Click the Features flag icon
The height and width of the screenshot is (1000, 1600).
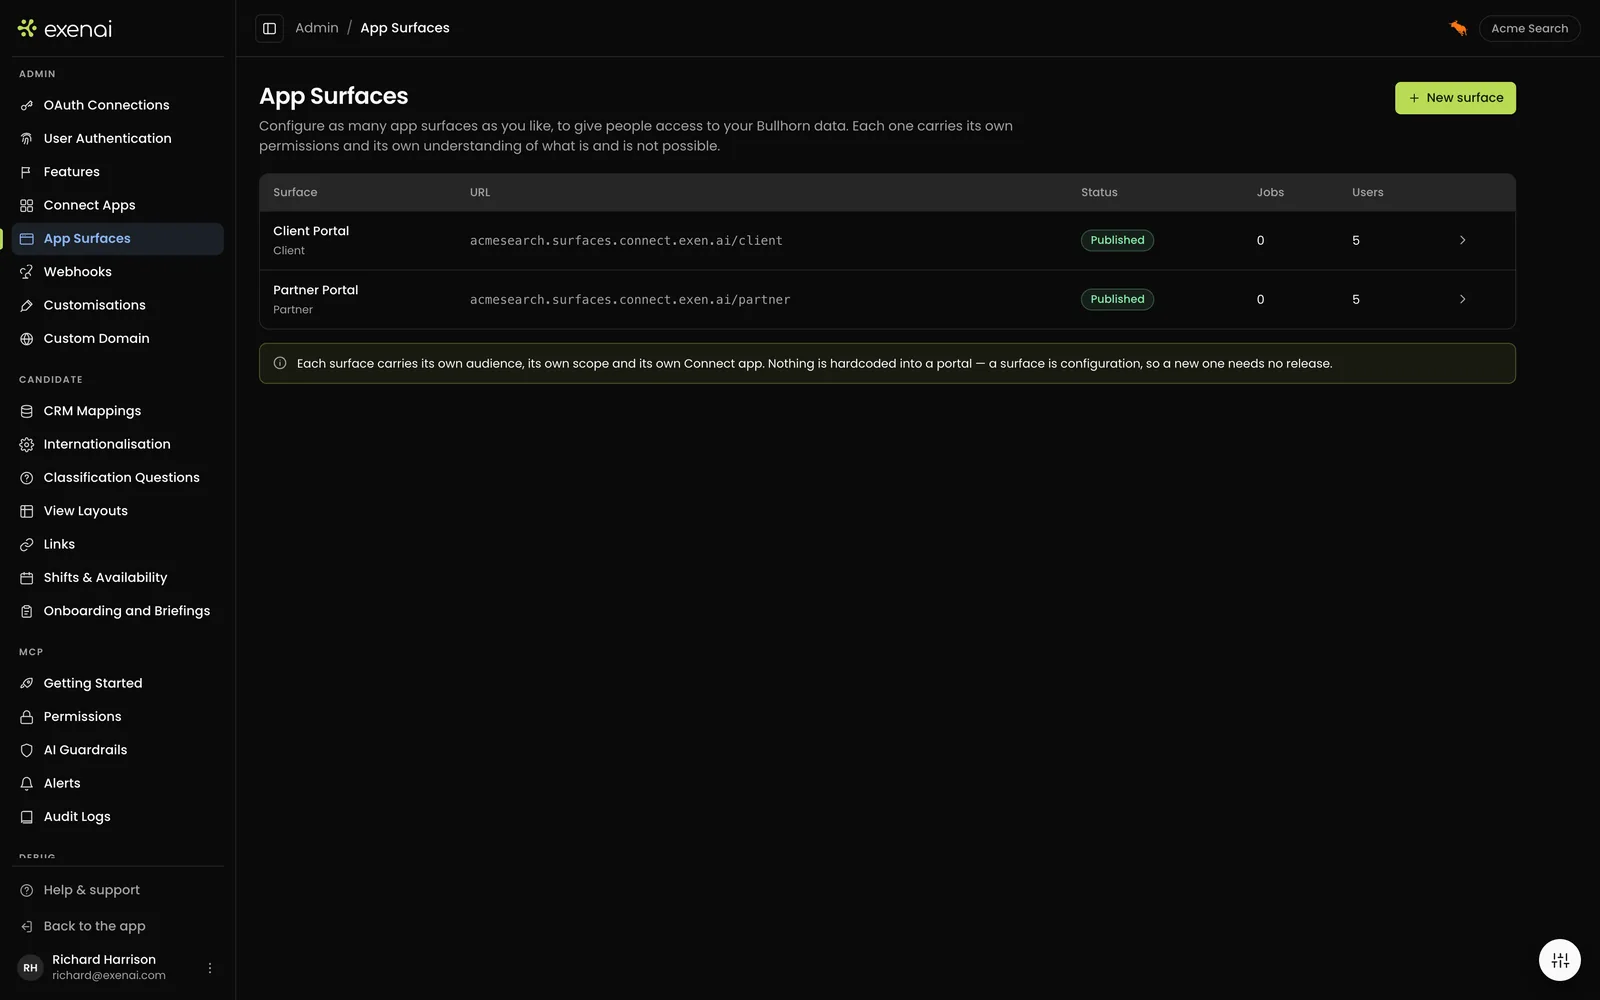27,172
